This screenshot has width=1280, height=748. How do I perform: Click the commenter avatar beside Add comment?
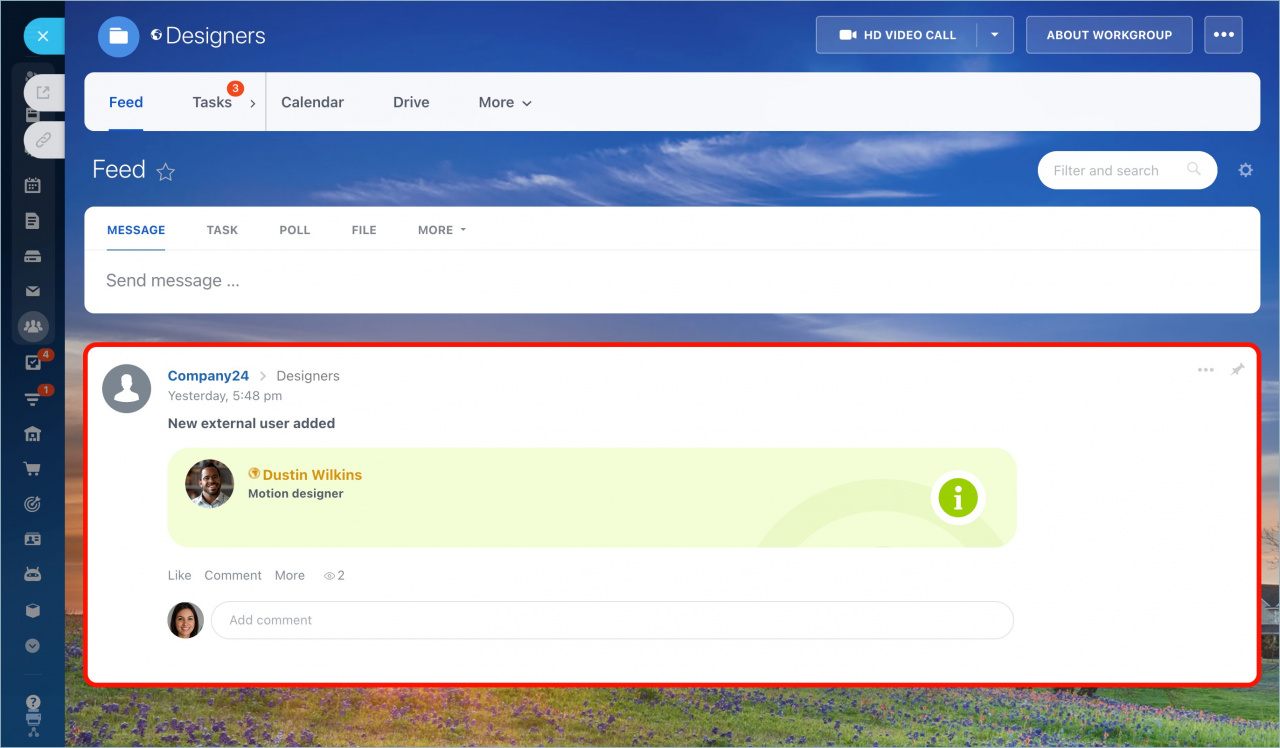coord(186,620)
